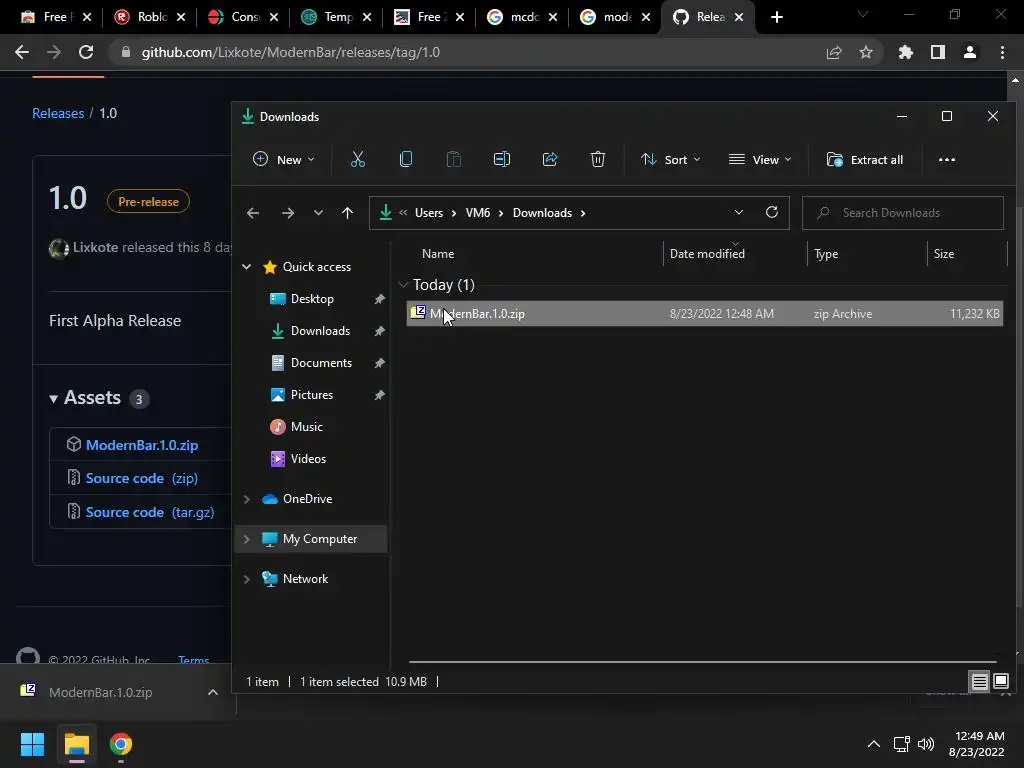Image resolution: width=1024 pixels, height=768 pixels.
Task: Reload the GitHub page in Chrome
Action: click(x=86, y=52)
